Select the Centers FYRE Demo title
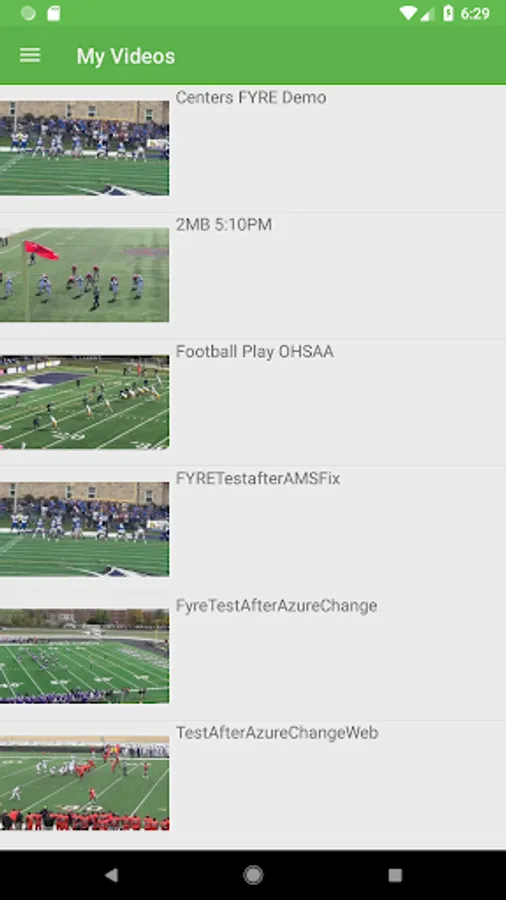 point(251,98)
